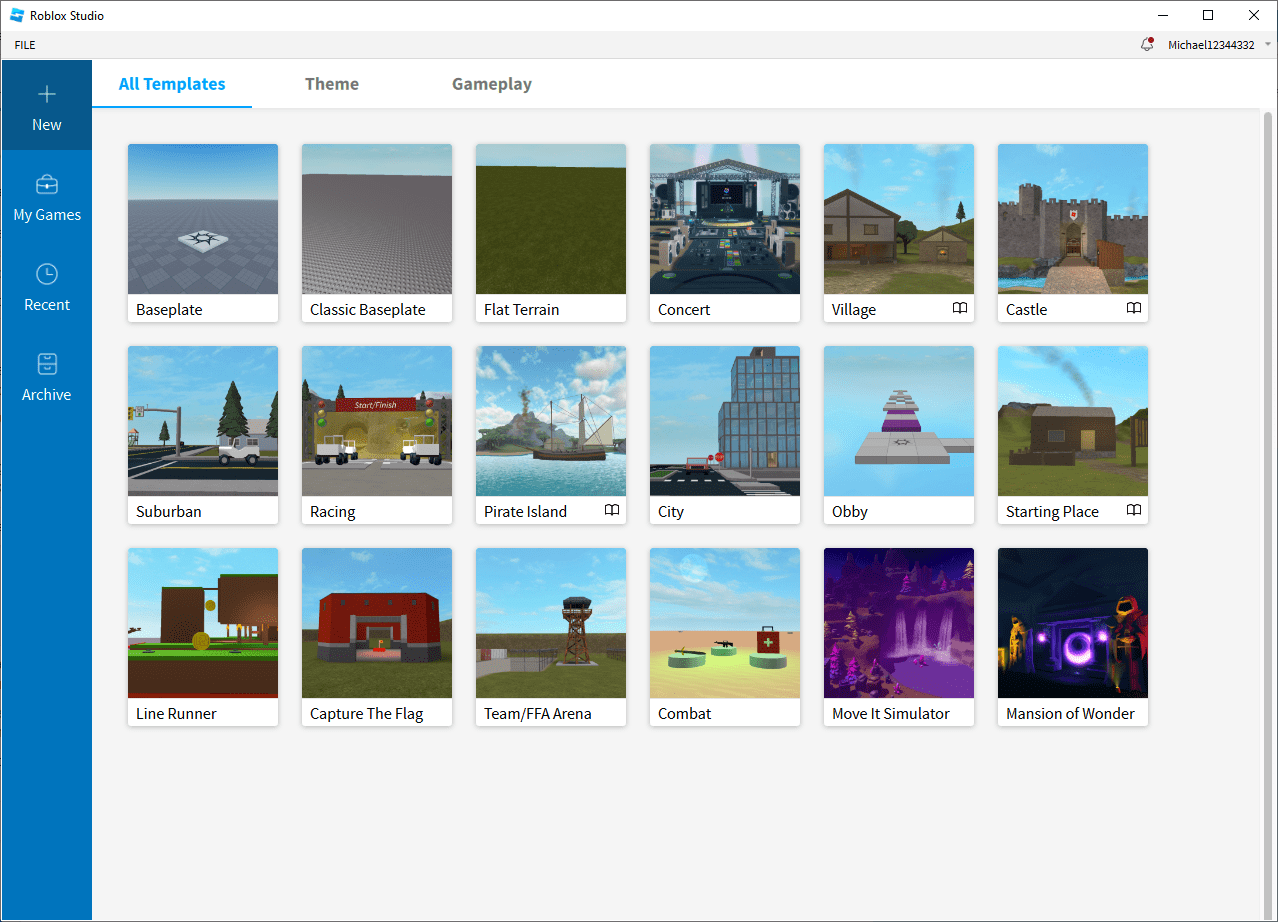Open the Archive box icon
1278x922 pixels.
tap(47, 364)
